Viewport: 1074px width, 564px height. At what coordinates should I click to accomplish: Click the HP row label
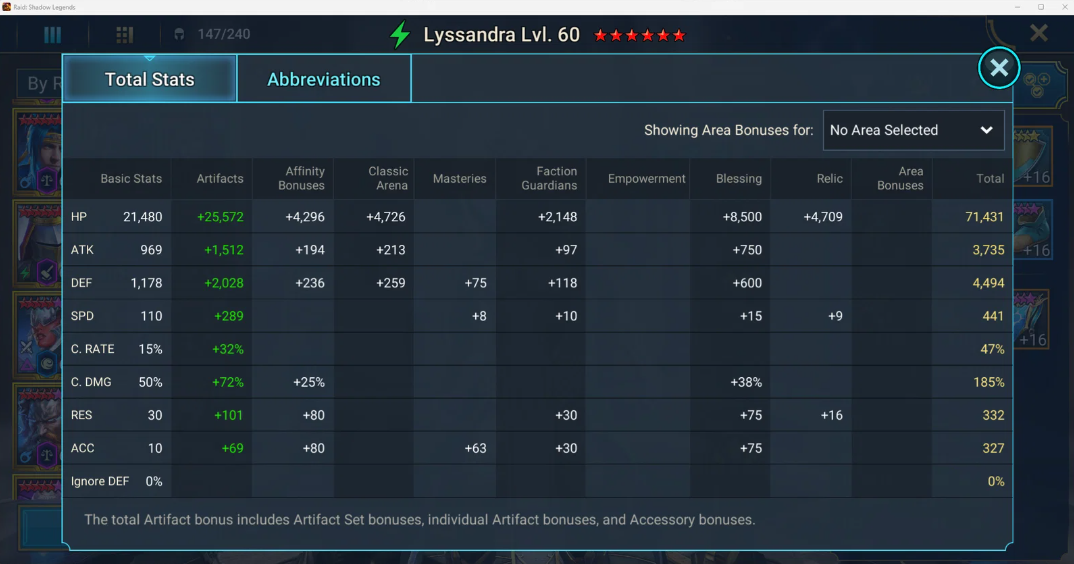click(x=79, y=217)
